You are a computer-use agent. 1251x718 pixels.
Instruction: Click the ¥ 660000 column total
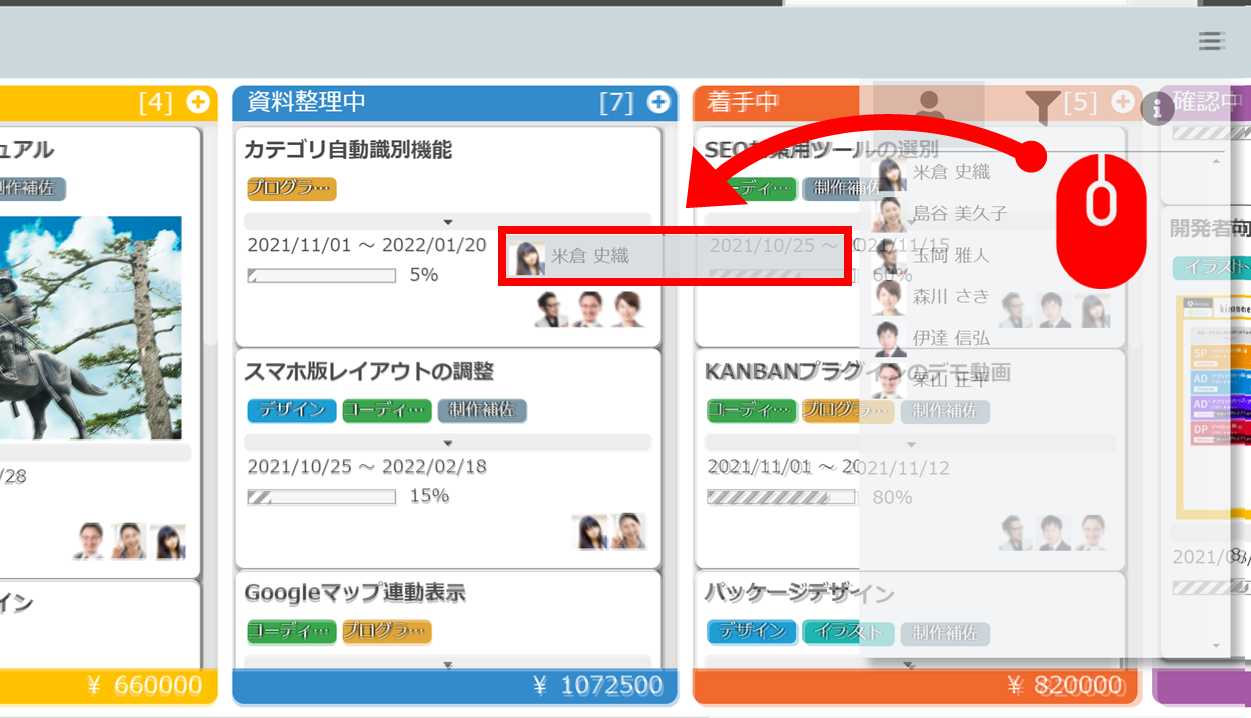[144, 685]
